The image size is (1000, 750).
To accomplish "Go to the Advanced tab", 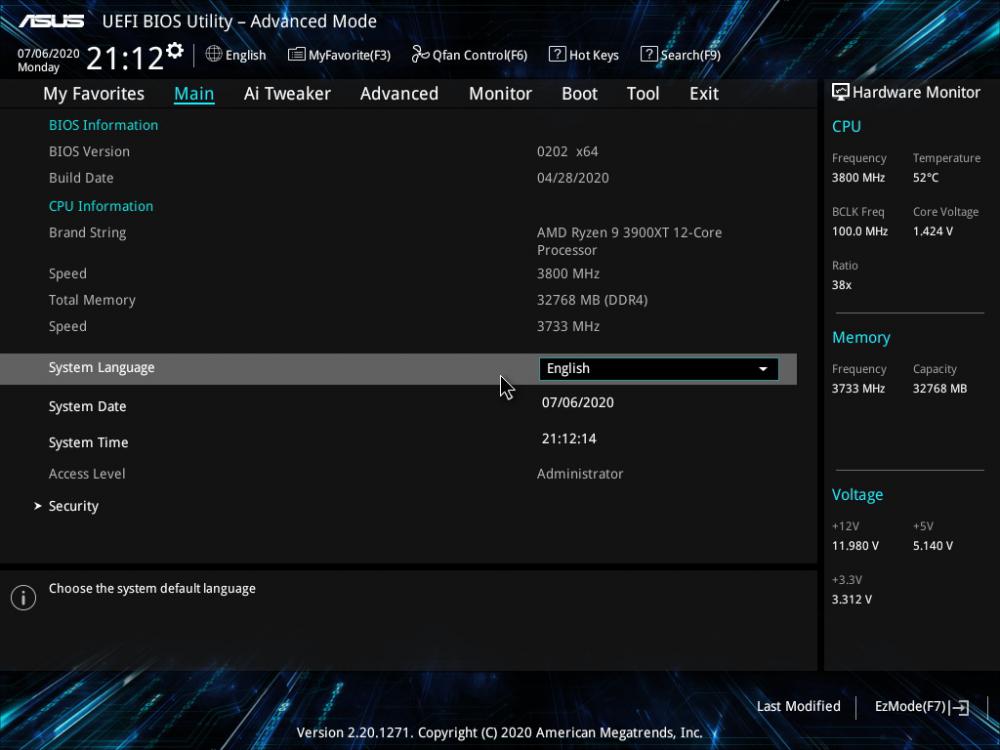I will point(399,94).
